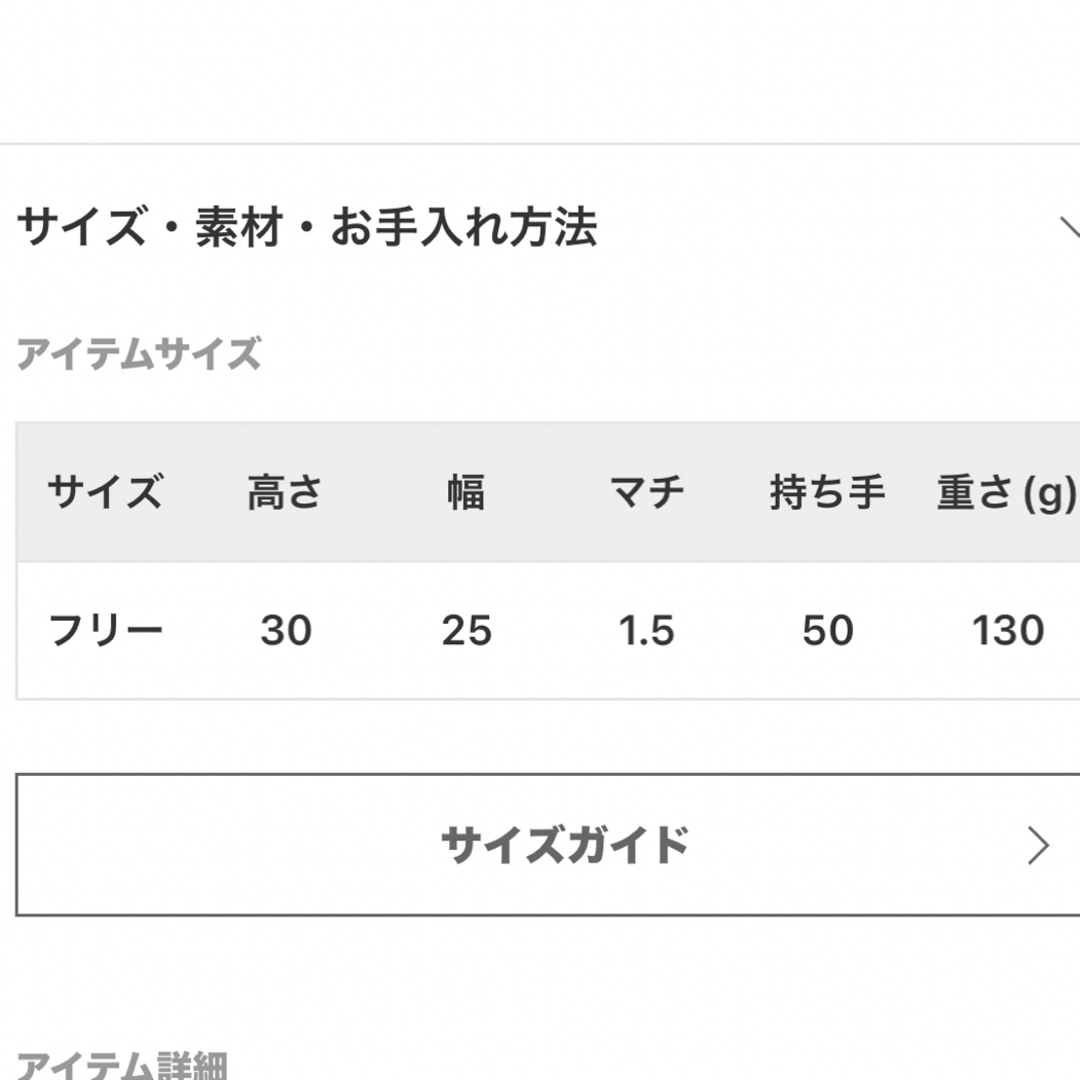The image size is (1080, 1080).
Task: Click the height value 30
Action: point(286,630)
